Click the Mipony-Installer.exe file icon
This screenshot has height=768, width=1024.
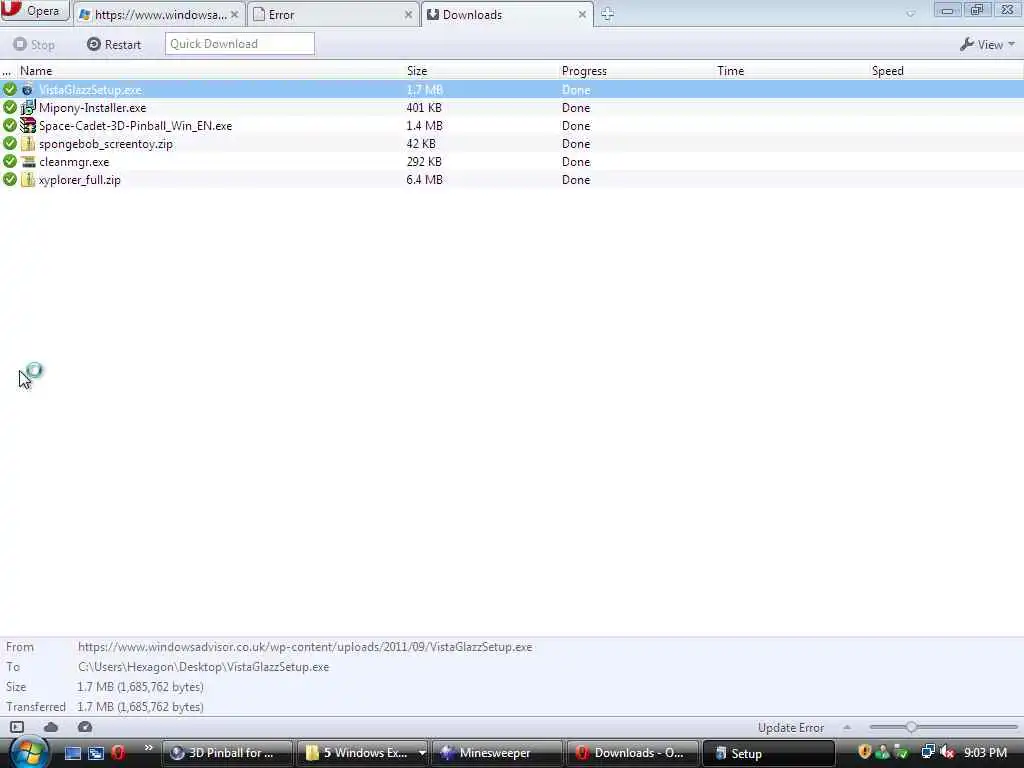[27, 107]
